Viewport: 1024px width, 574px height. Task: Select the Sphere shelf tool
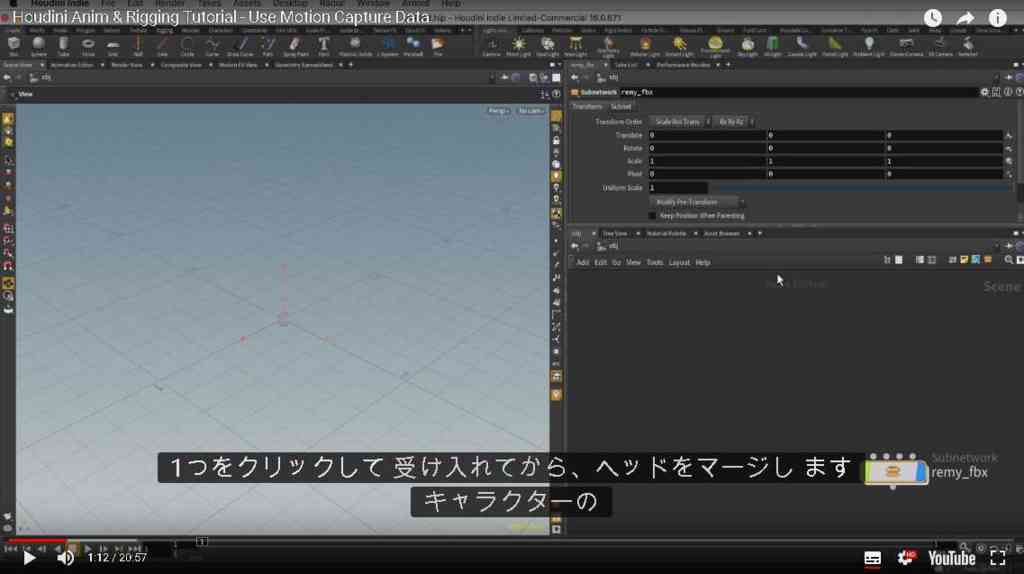39,46
